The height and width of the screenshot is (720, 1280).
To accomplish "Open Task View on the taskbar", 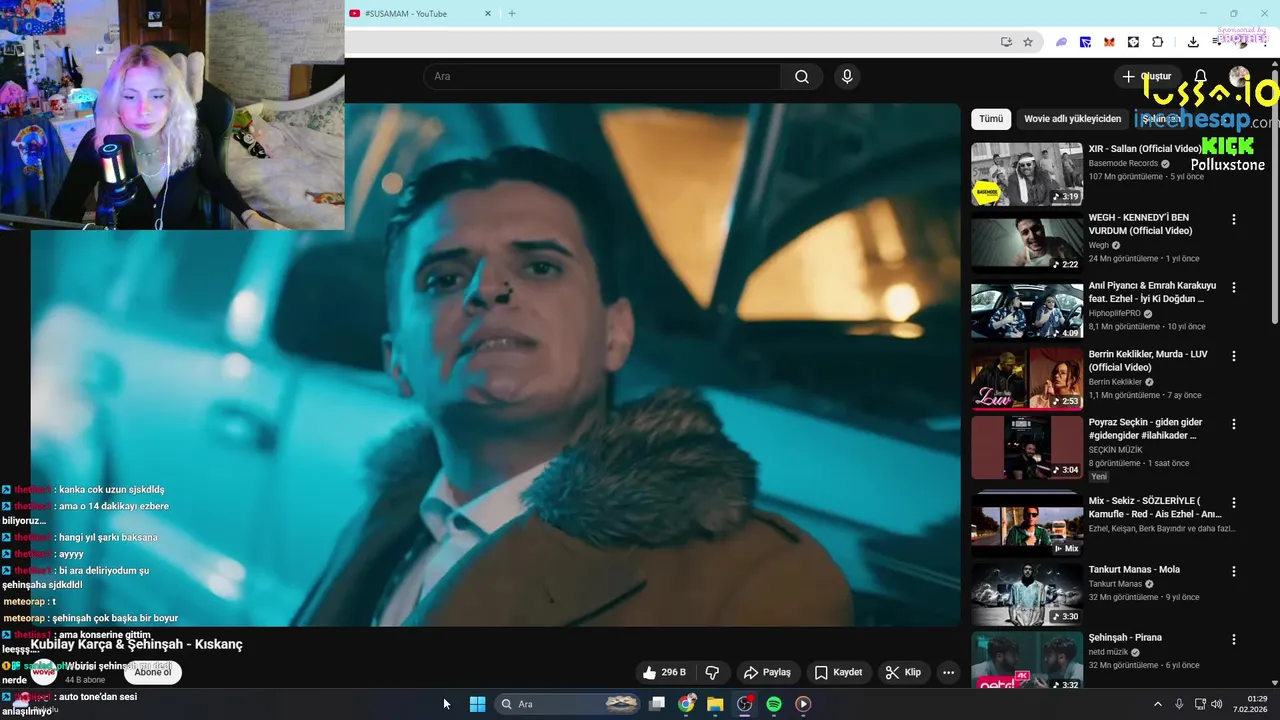I will (x=657, y=704).
